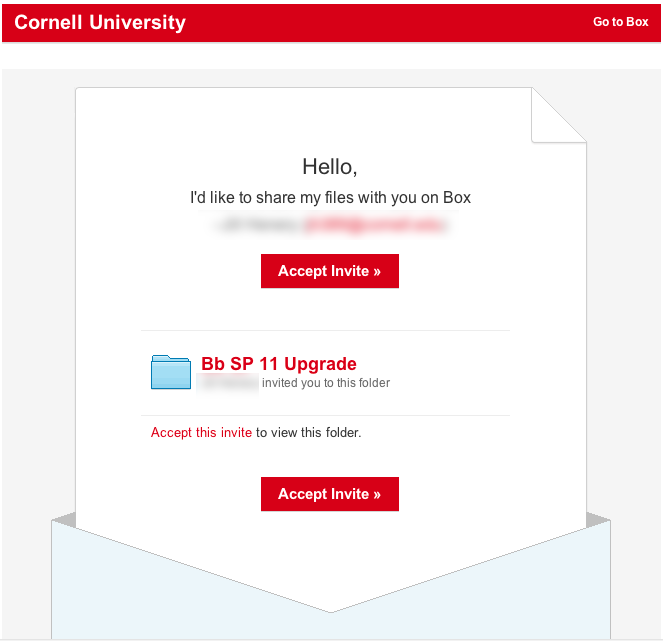
Task: Click the divider line above folder entry
Action: click(x=325, y=330)
